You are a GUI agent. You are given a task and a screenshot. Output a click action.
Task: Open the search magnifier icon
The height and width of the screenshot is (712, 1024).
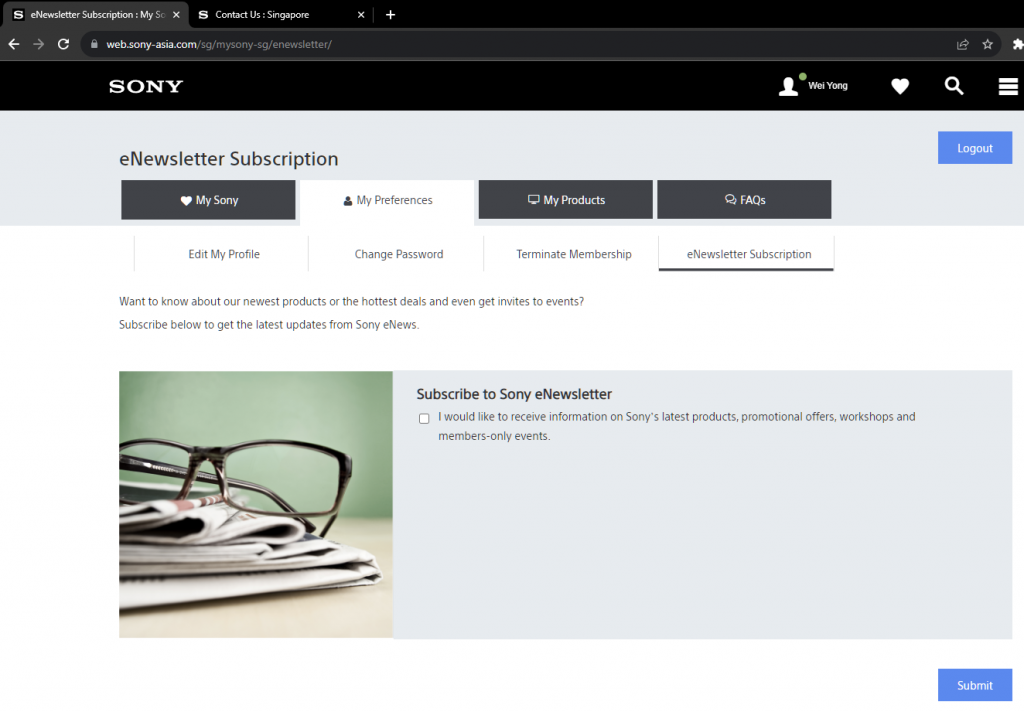pos(954,86)
